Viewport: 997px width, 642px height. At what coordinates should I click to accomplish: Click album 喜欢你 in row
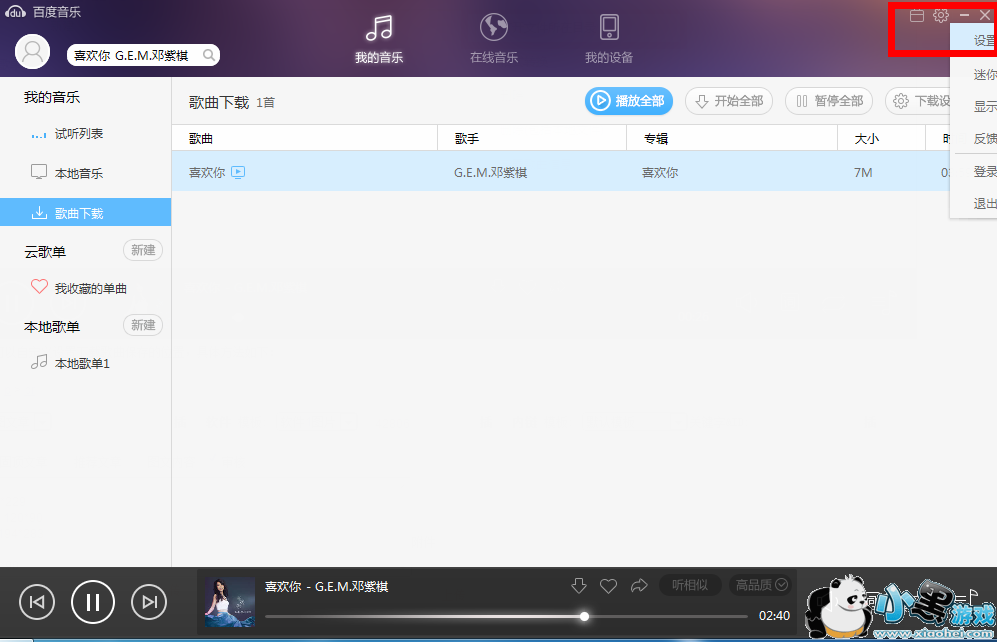point(660,172)
